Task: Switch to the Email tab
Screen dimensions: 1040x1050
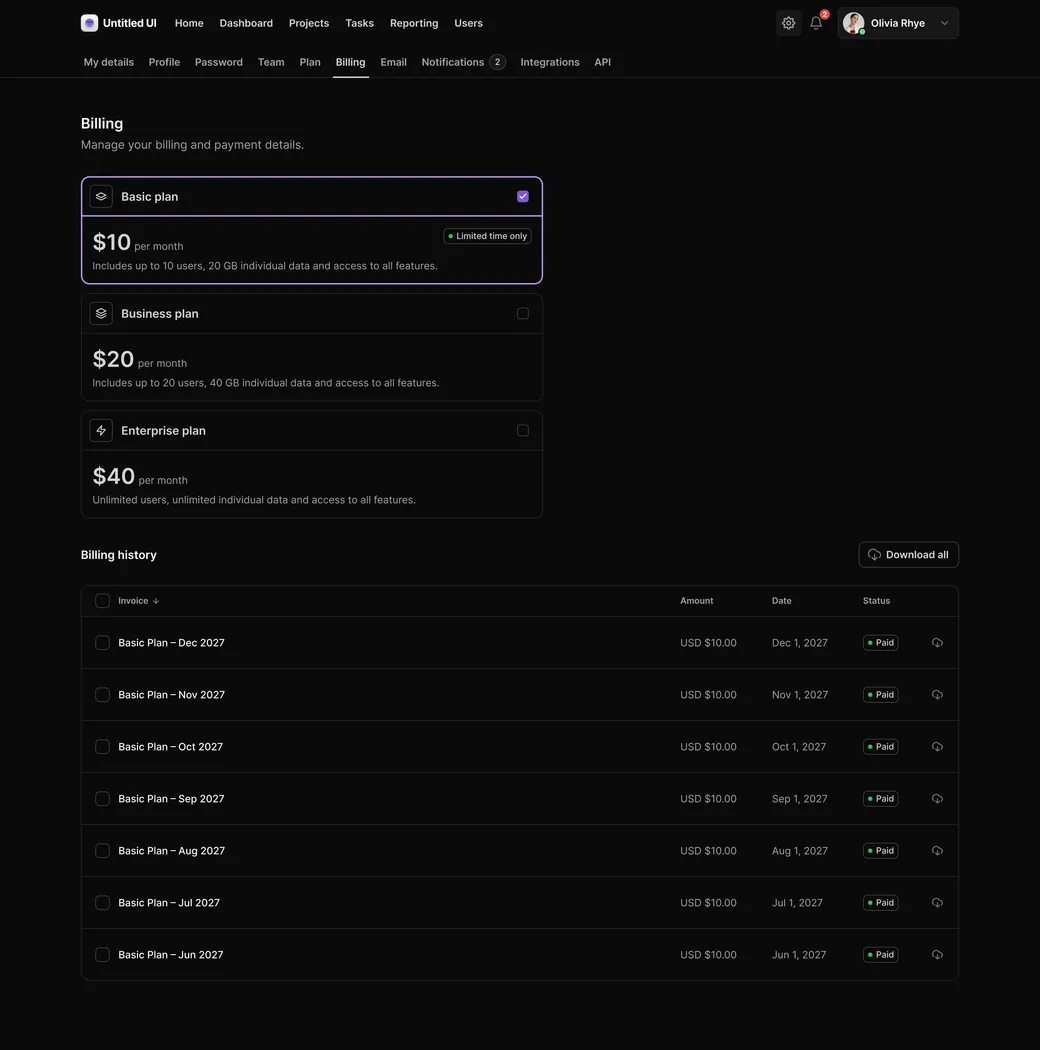Action: [394, 62]
